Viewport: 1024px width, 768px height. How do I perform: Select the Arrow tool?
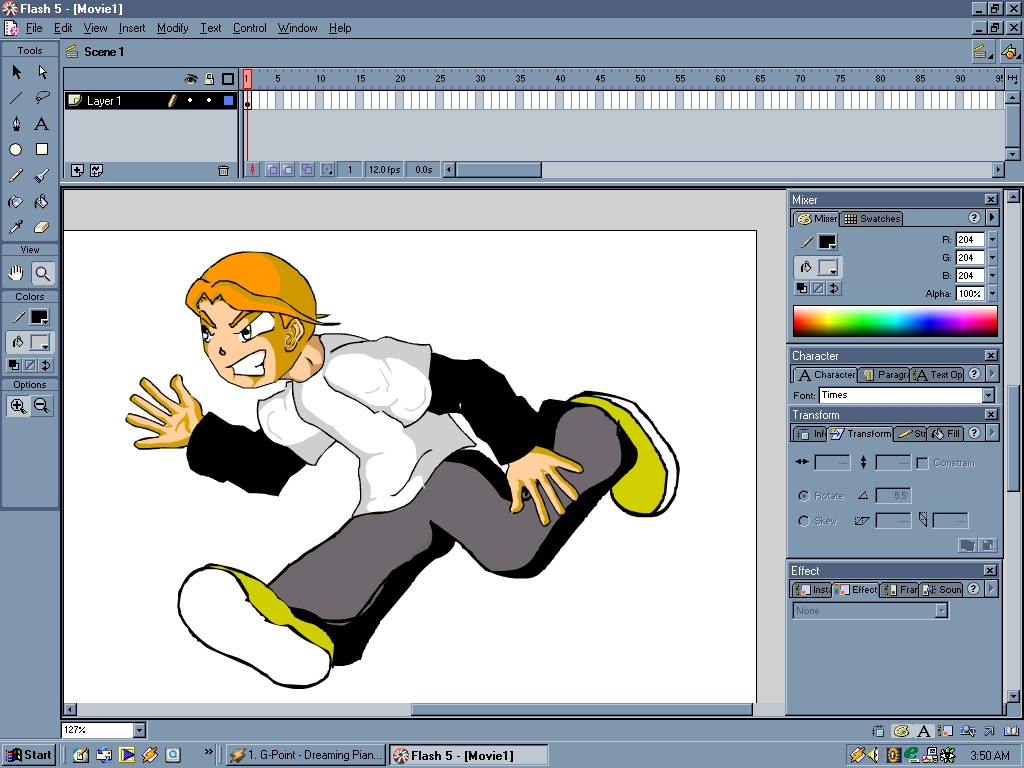click(16, 72)
